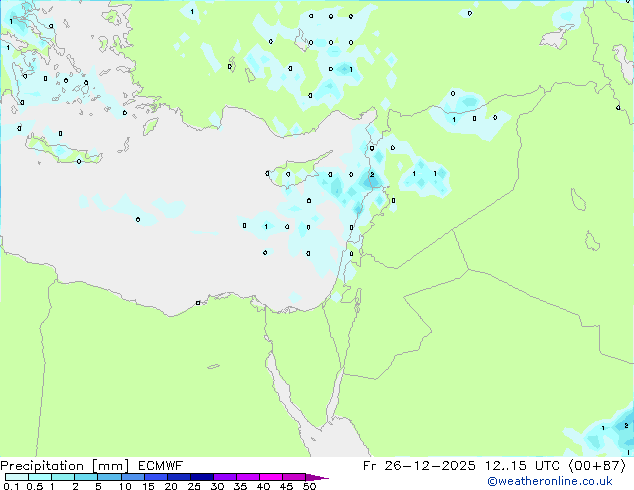Select the 25–30 mm dark blue legend swatch
The height and width of the screenshot is (490, 634).
201,477
